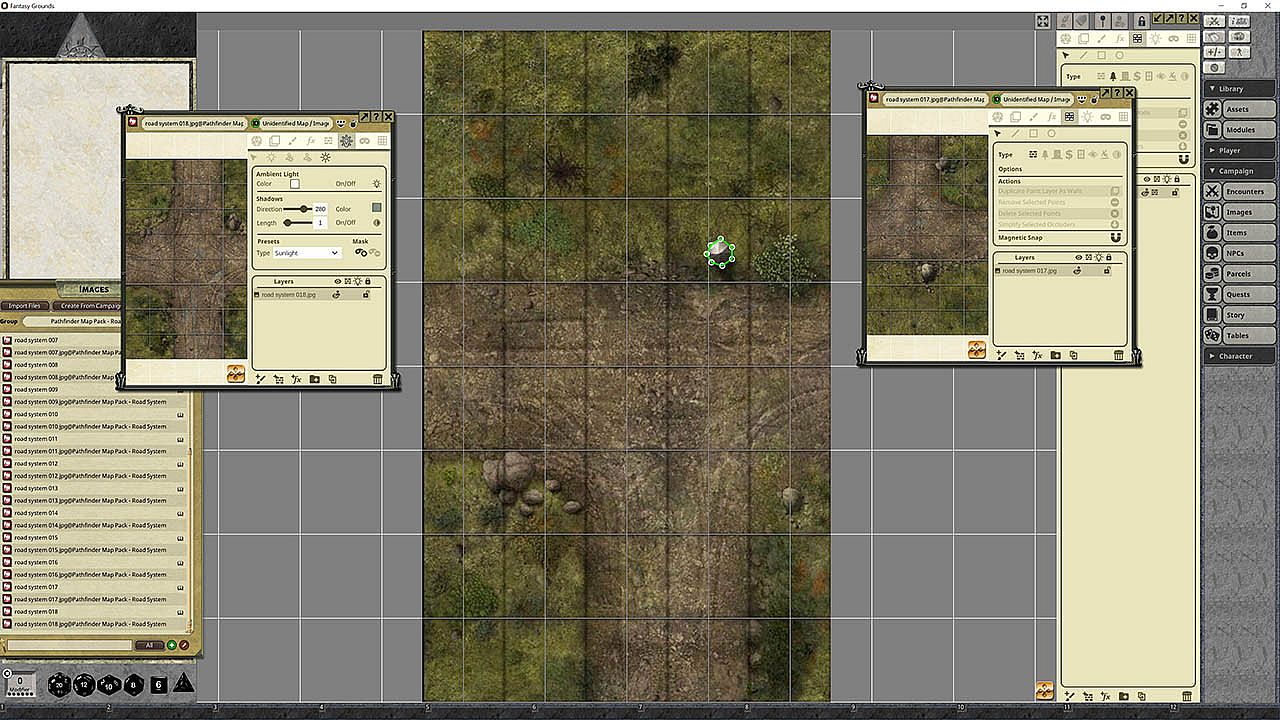Open the fx effects tool in road system 018 window
1280x720 pixels.
(310, 141)
